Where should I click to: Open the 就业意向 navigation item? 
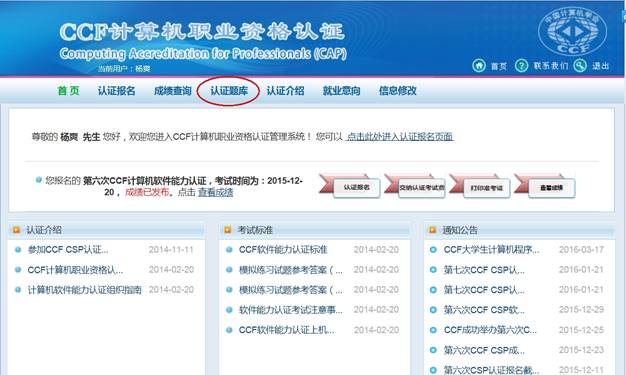coord(341,91)
